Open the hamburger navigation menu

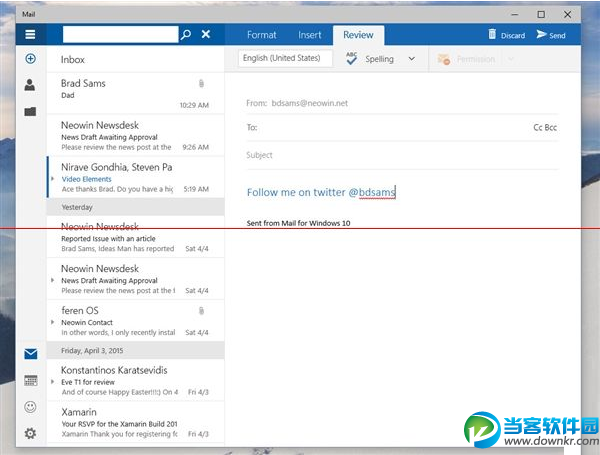click(x=30, y=34)
